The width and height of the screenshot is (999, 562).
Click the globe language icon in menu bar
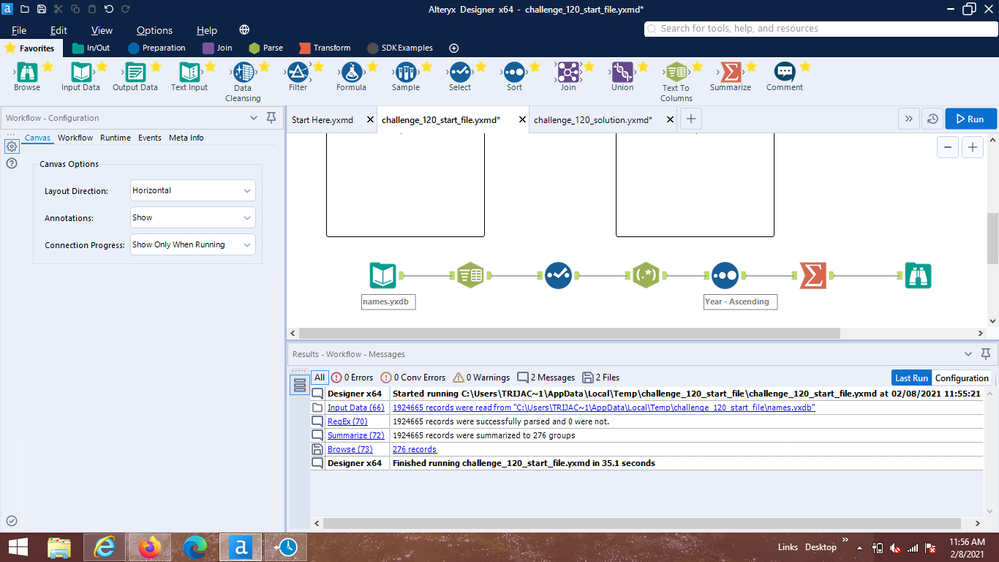(245, 30)
